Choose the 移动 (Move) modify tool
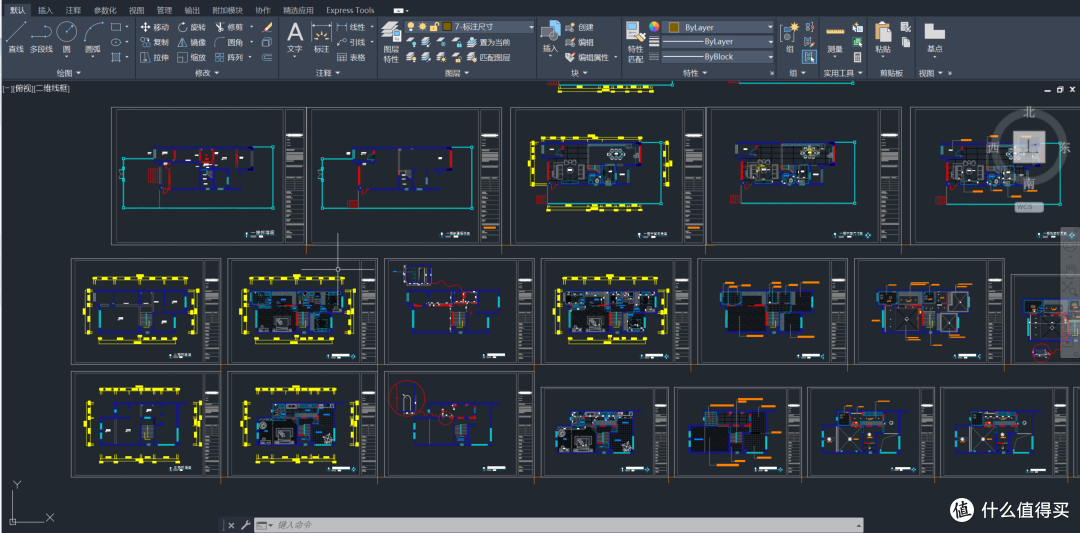 pyautogui.click(x=154, y=27)
